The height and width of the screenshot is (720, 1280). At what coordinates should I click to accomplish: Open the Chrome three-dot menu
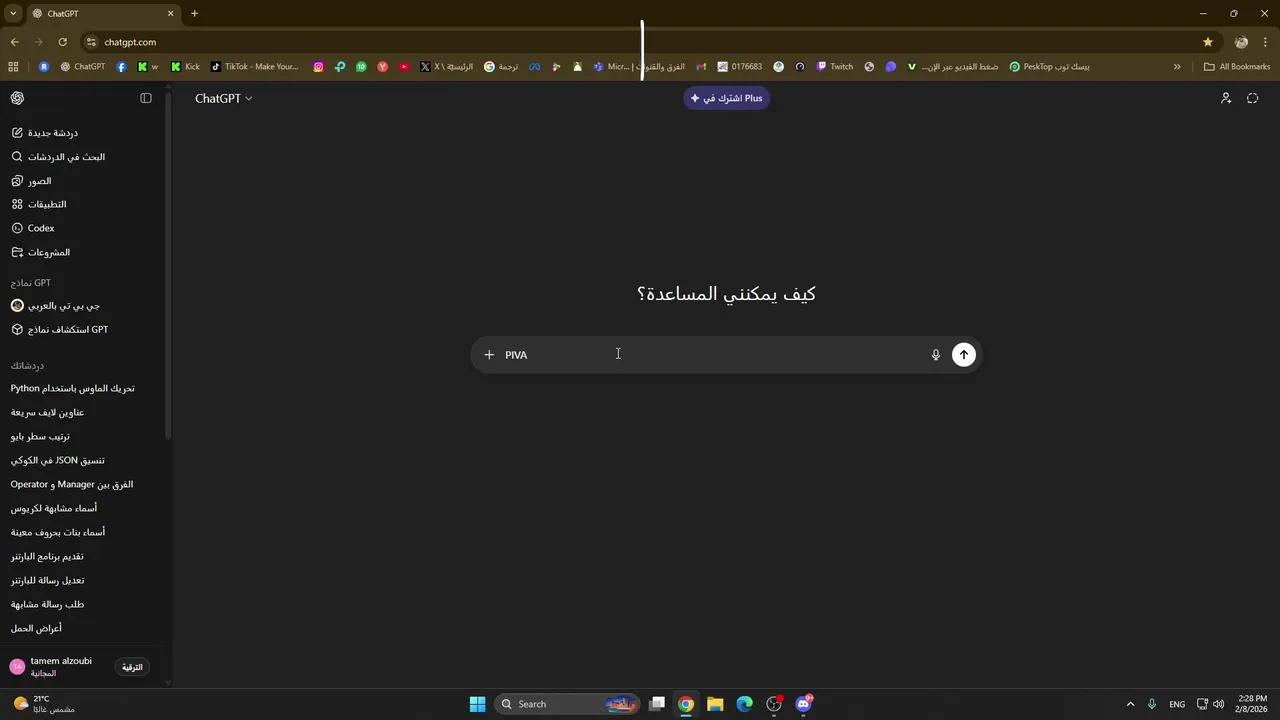click(1266, 42)
